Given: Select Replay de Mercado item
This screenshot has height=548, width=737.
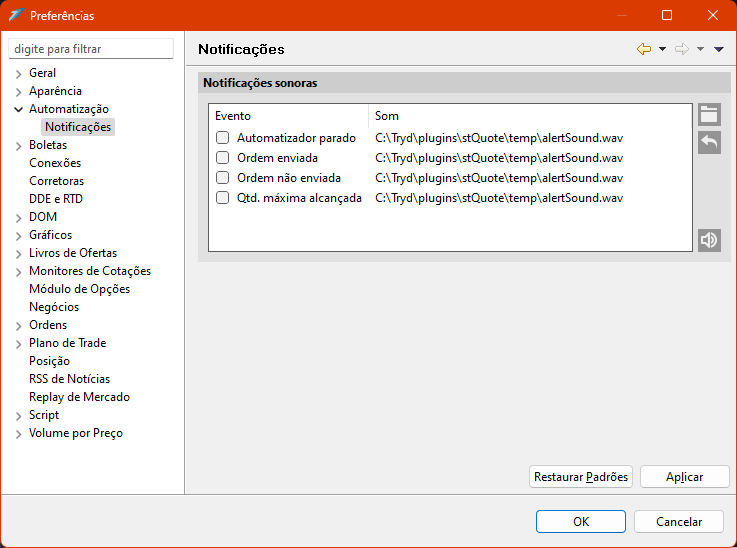Looking at the screenshot, I should click(79, 397).
